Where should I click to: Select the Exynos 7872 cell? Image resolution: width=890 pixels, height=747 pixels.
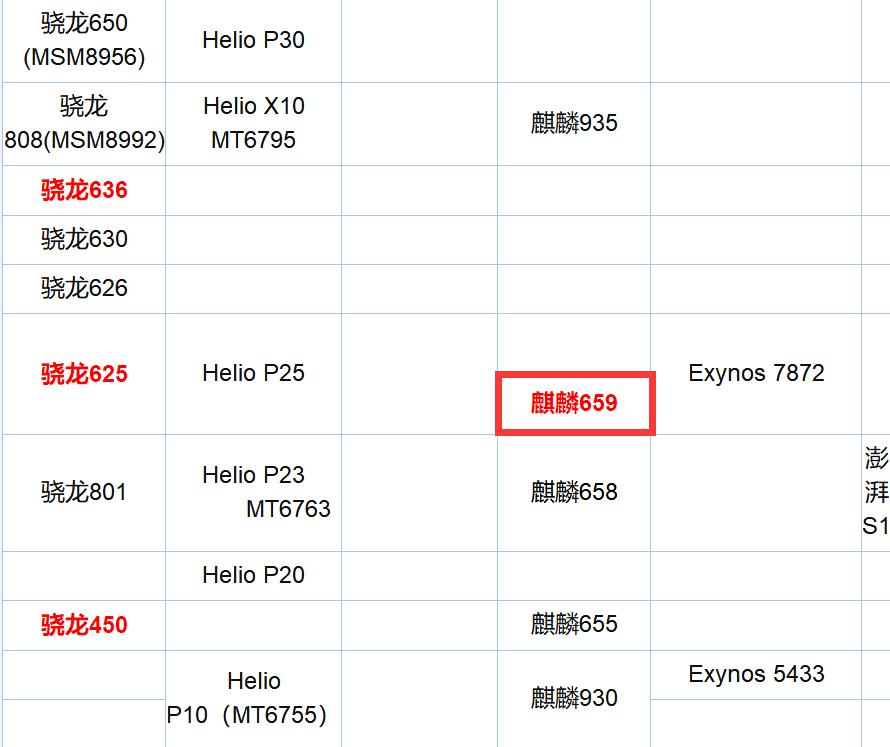[756, 373]
